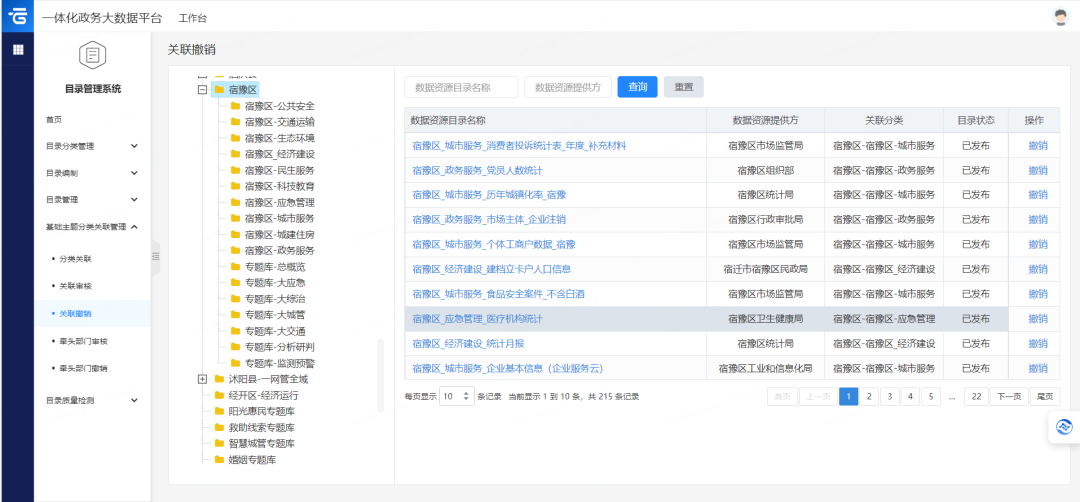Focus the 数据资源目录名称 search input field

click(461, 87)
